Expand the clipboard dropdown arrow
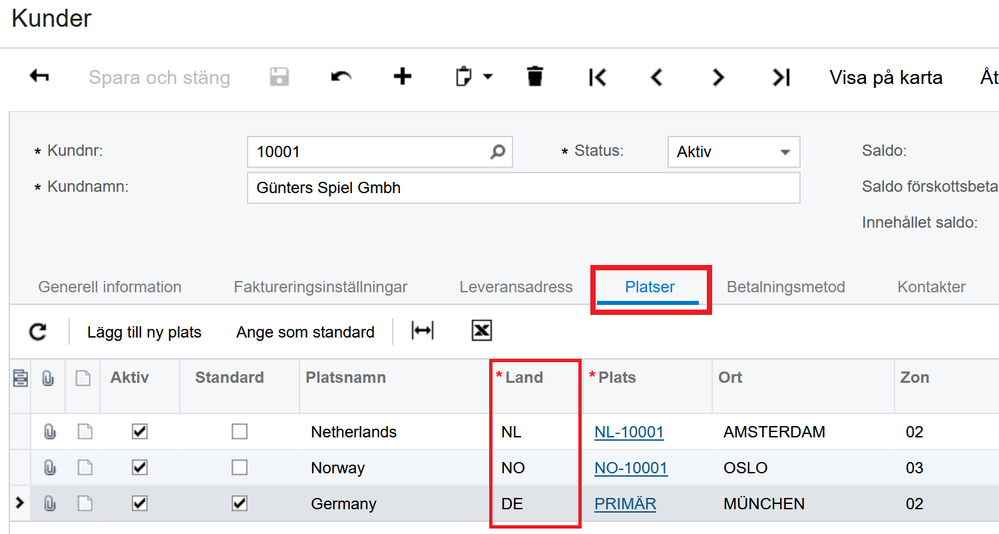The height and width of the screenshot is (534, 999). pos(487,77)
